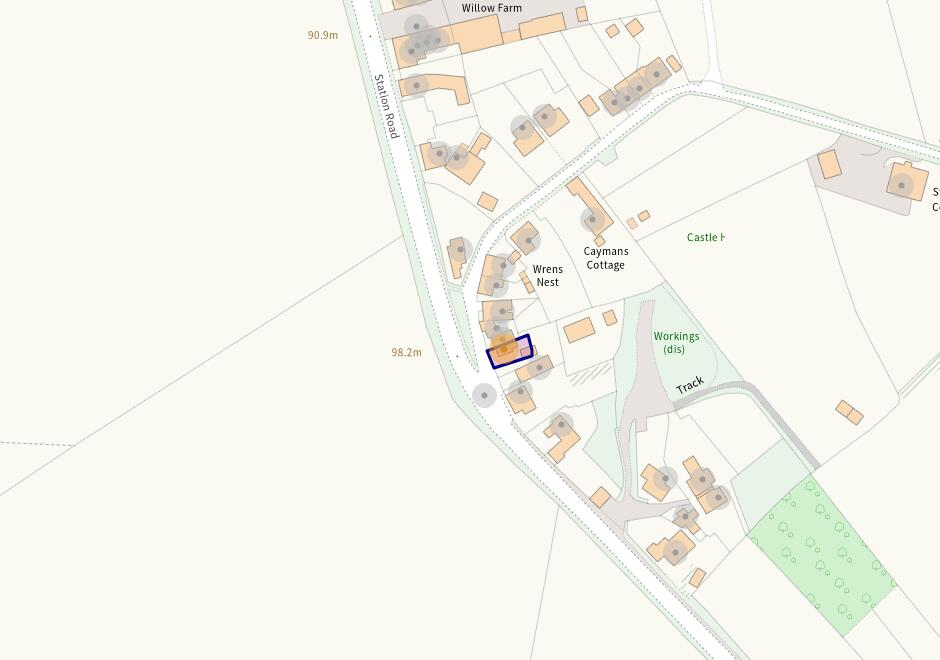
Task: Select the grey marker sitting on Station Road
Action: pos(484,396)
